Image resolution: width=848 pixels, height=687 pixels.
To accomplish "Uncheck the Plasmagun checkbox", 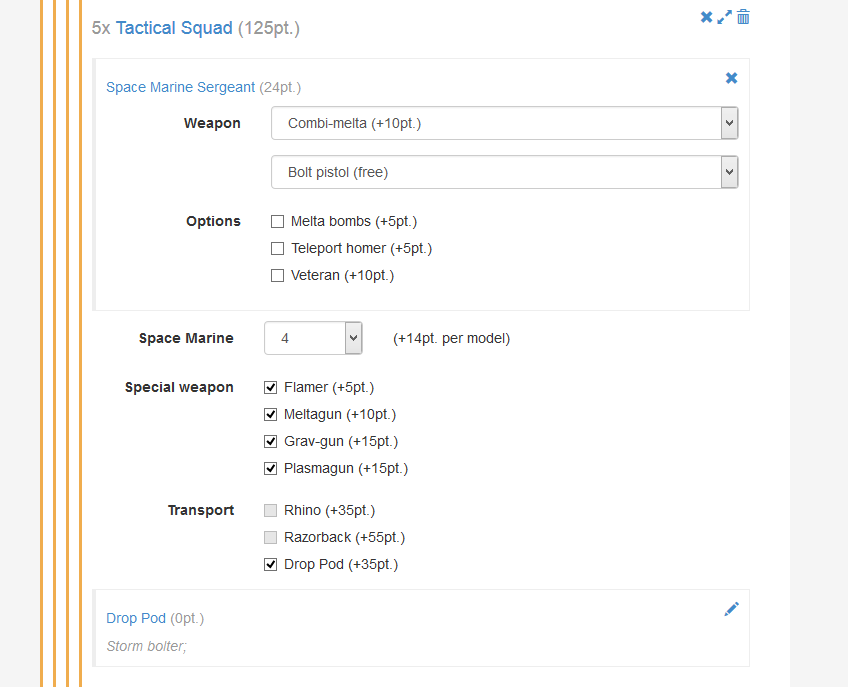I will coord(270,468).
